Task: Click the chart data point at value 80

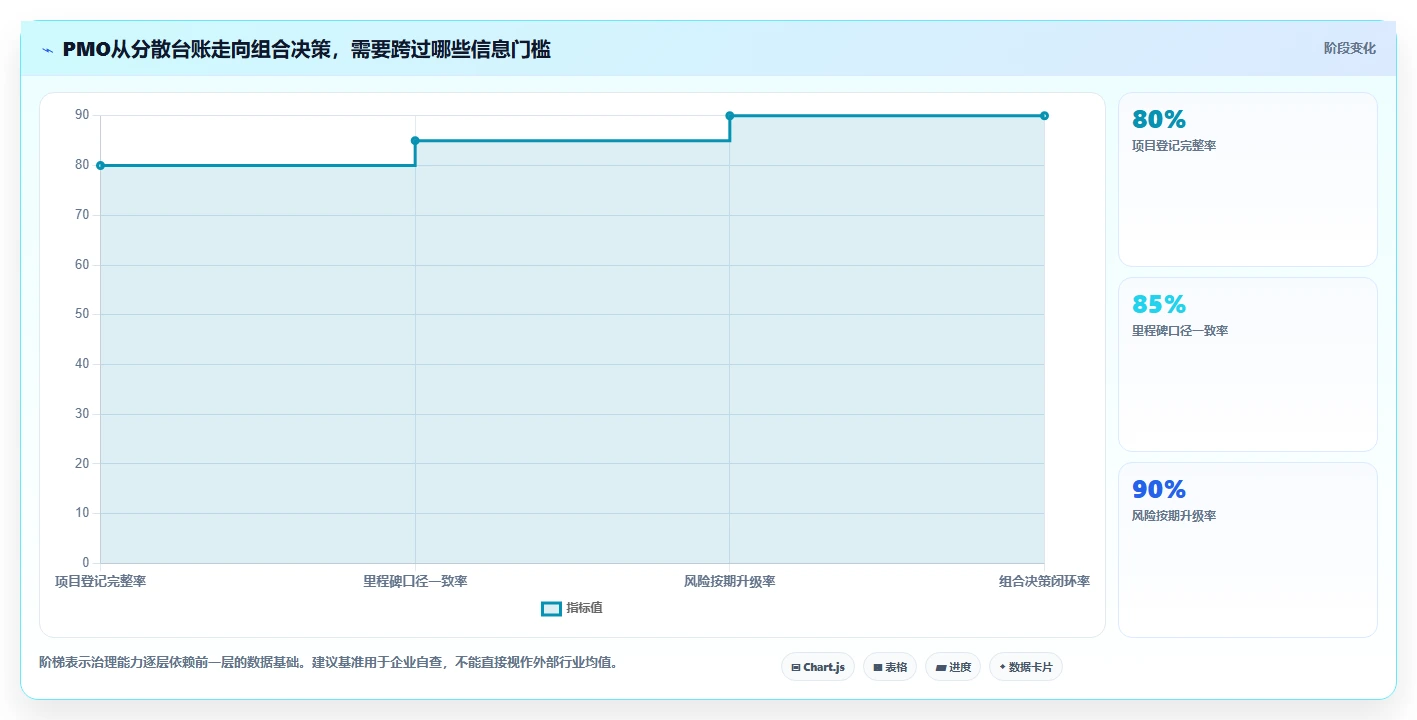Action: click(100, 165)
